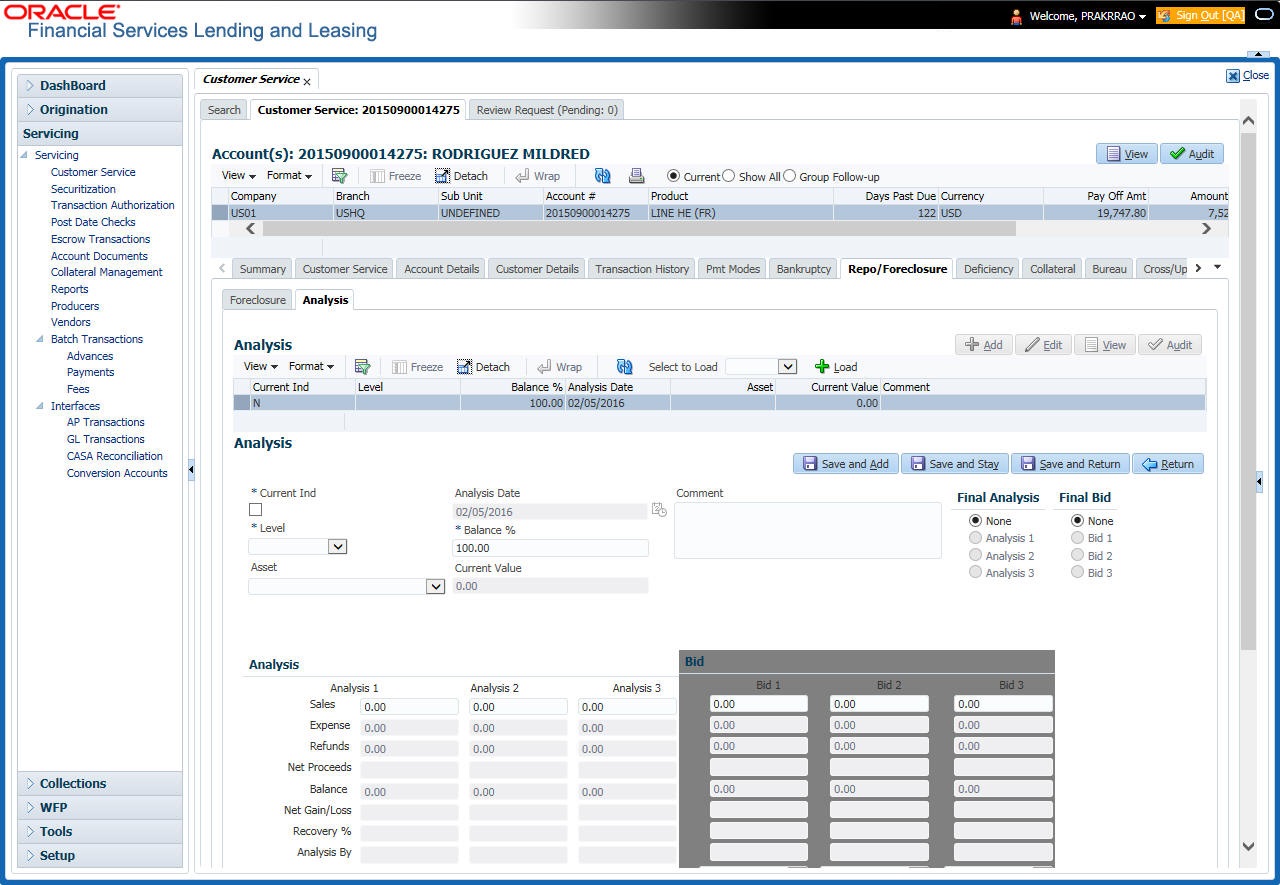Click the Close icon at top right
Image resolution: width=1280 pixels, height=885 pixels.
(x=1233, y=75)
